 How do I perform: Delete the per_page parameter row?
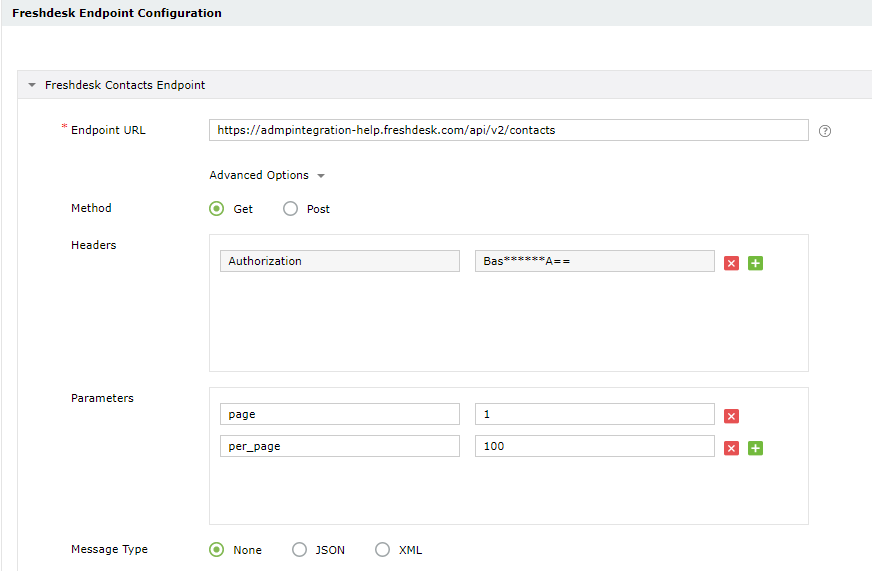click(731, 448)
